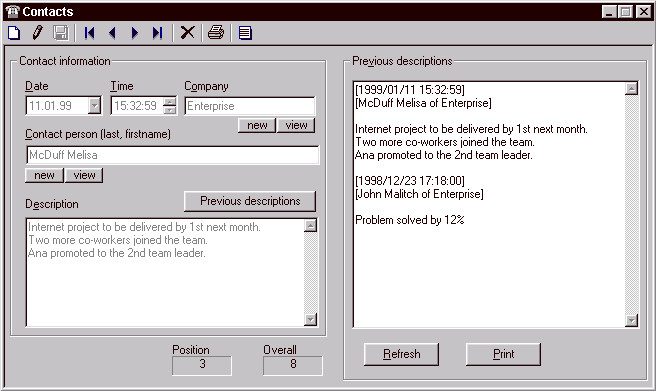Jump to the last record icon
Image resolution: width=656 pixels, height=391 pixels.
tap(157, 33)
